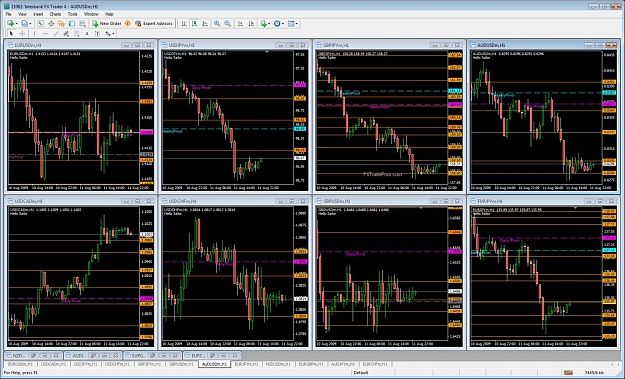Switch to the NZDUSDm,H1 chart tab
The width and height of the screenshot is (625, 379).
278,364
